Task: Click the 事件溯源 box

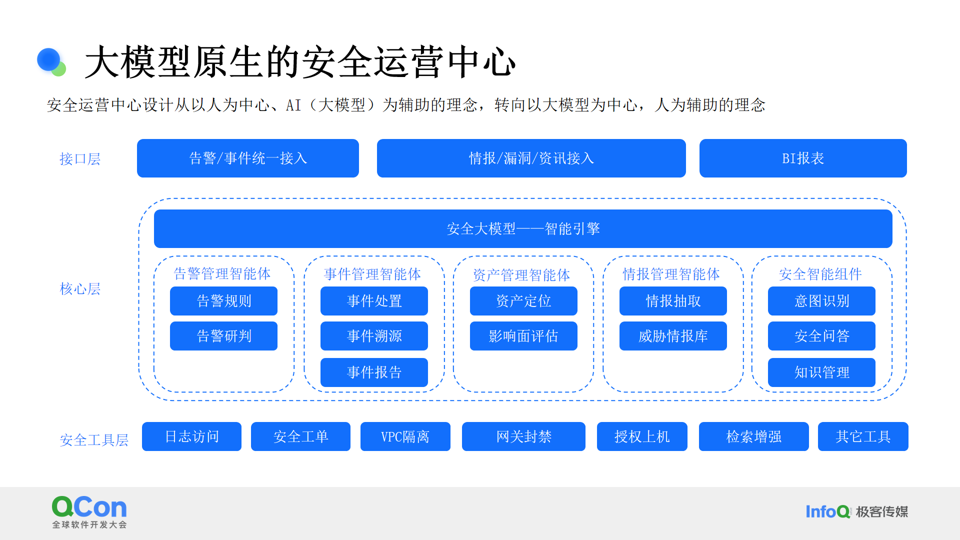Action: pos(374,336)
